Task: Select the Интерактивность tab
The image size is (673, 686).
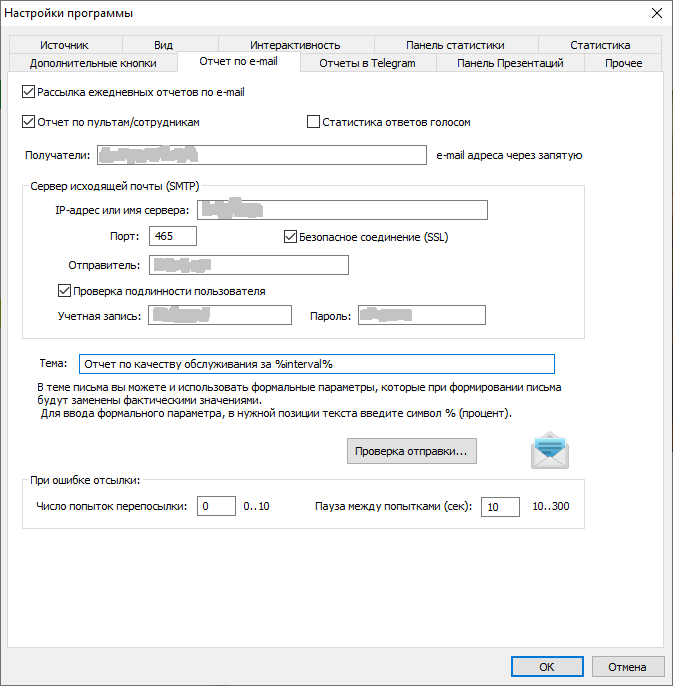Action: (x=295, y=45)
